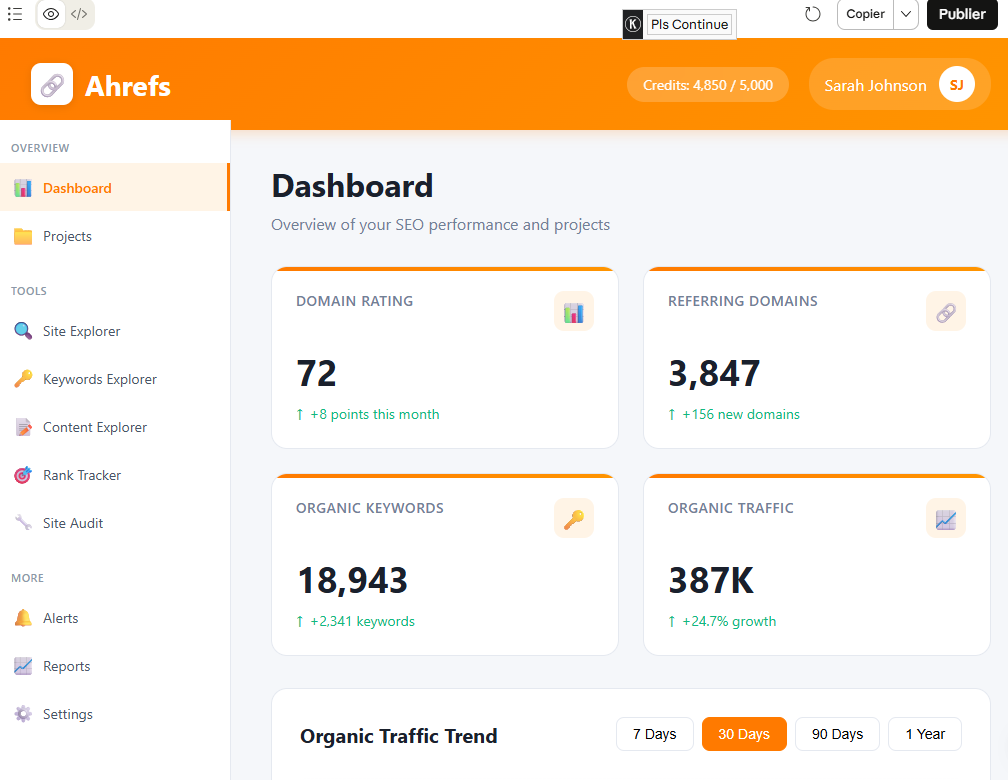
Task: Click the Organic Keywords value 18,943
Action: pos(352,581)
